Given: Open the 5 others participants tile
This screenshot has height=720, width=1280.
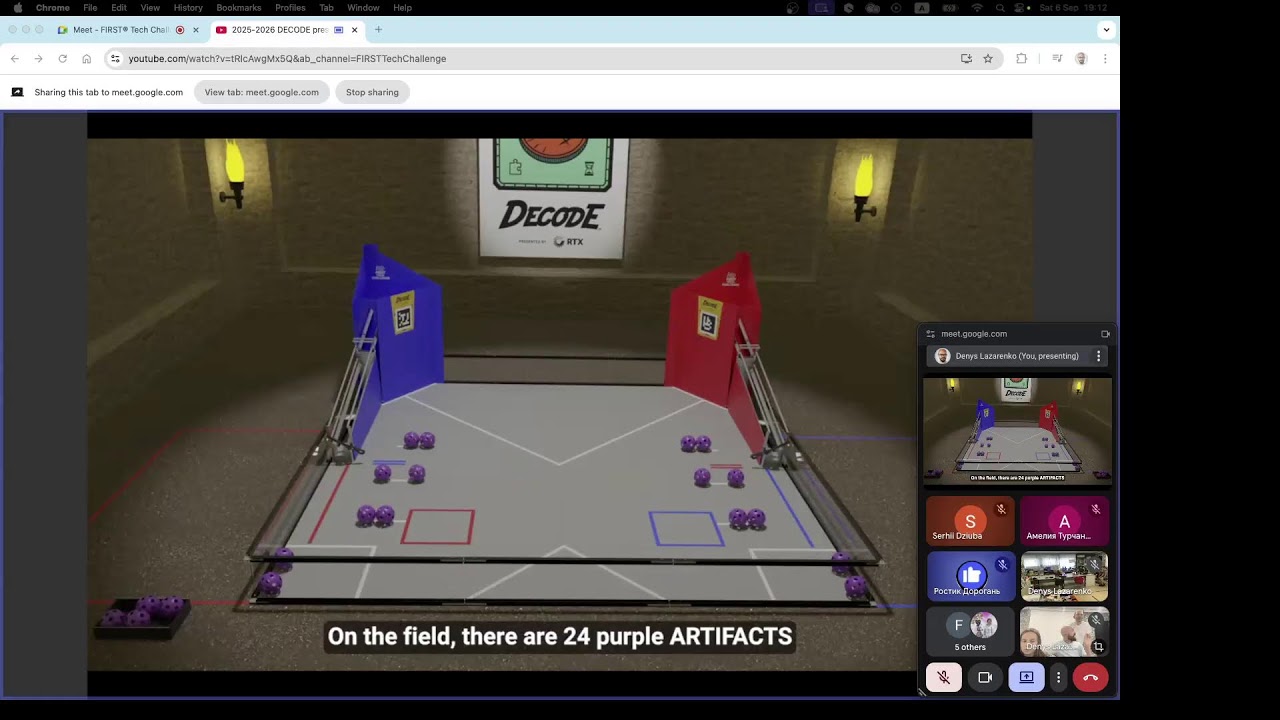Looking at the screenshot, I should coord(970,632).
